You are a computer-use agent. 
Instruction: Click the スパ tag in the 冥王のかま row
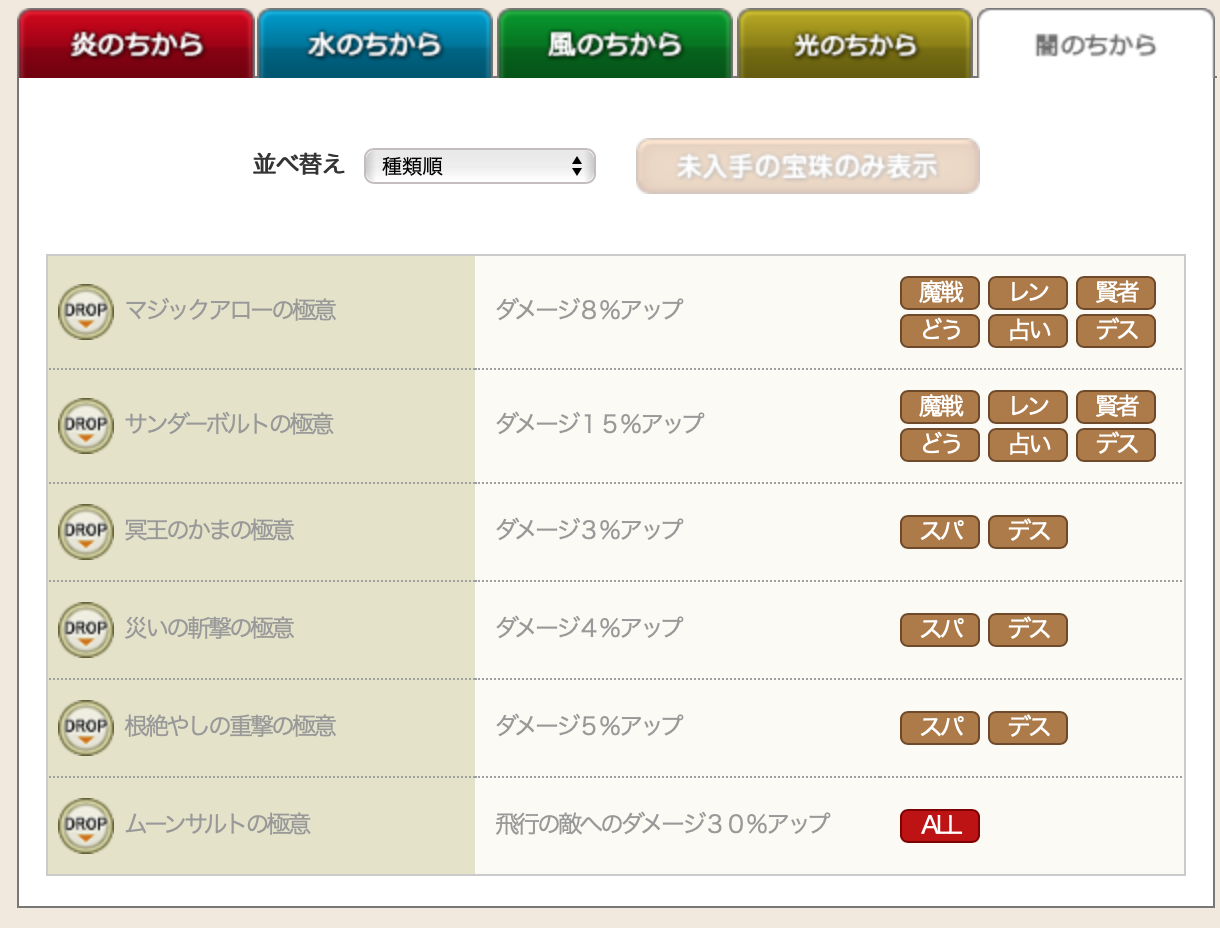tap(940, 532)
